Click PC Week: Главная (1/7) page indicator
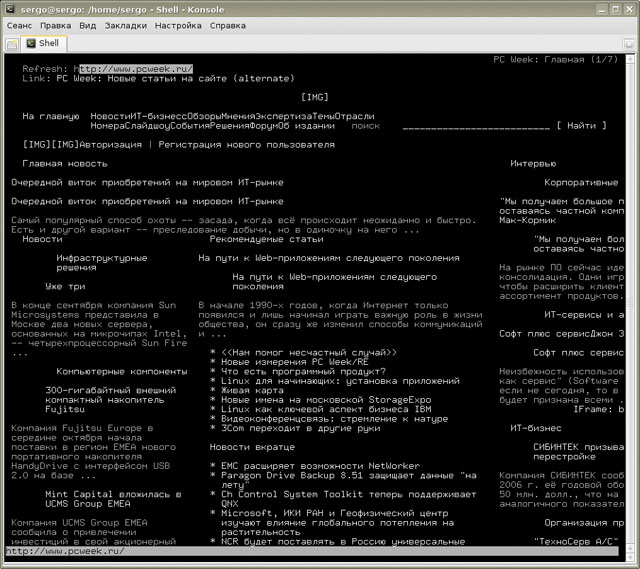 coord(555,60)
